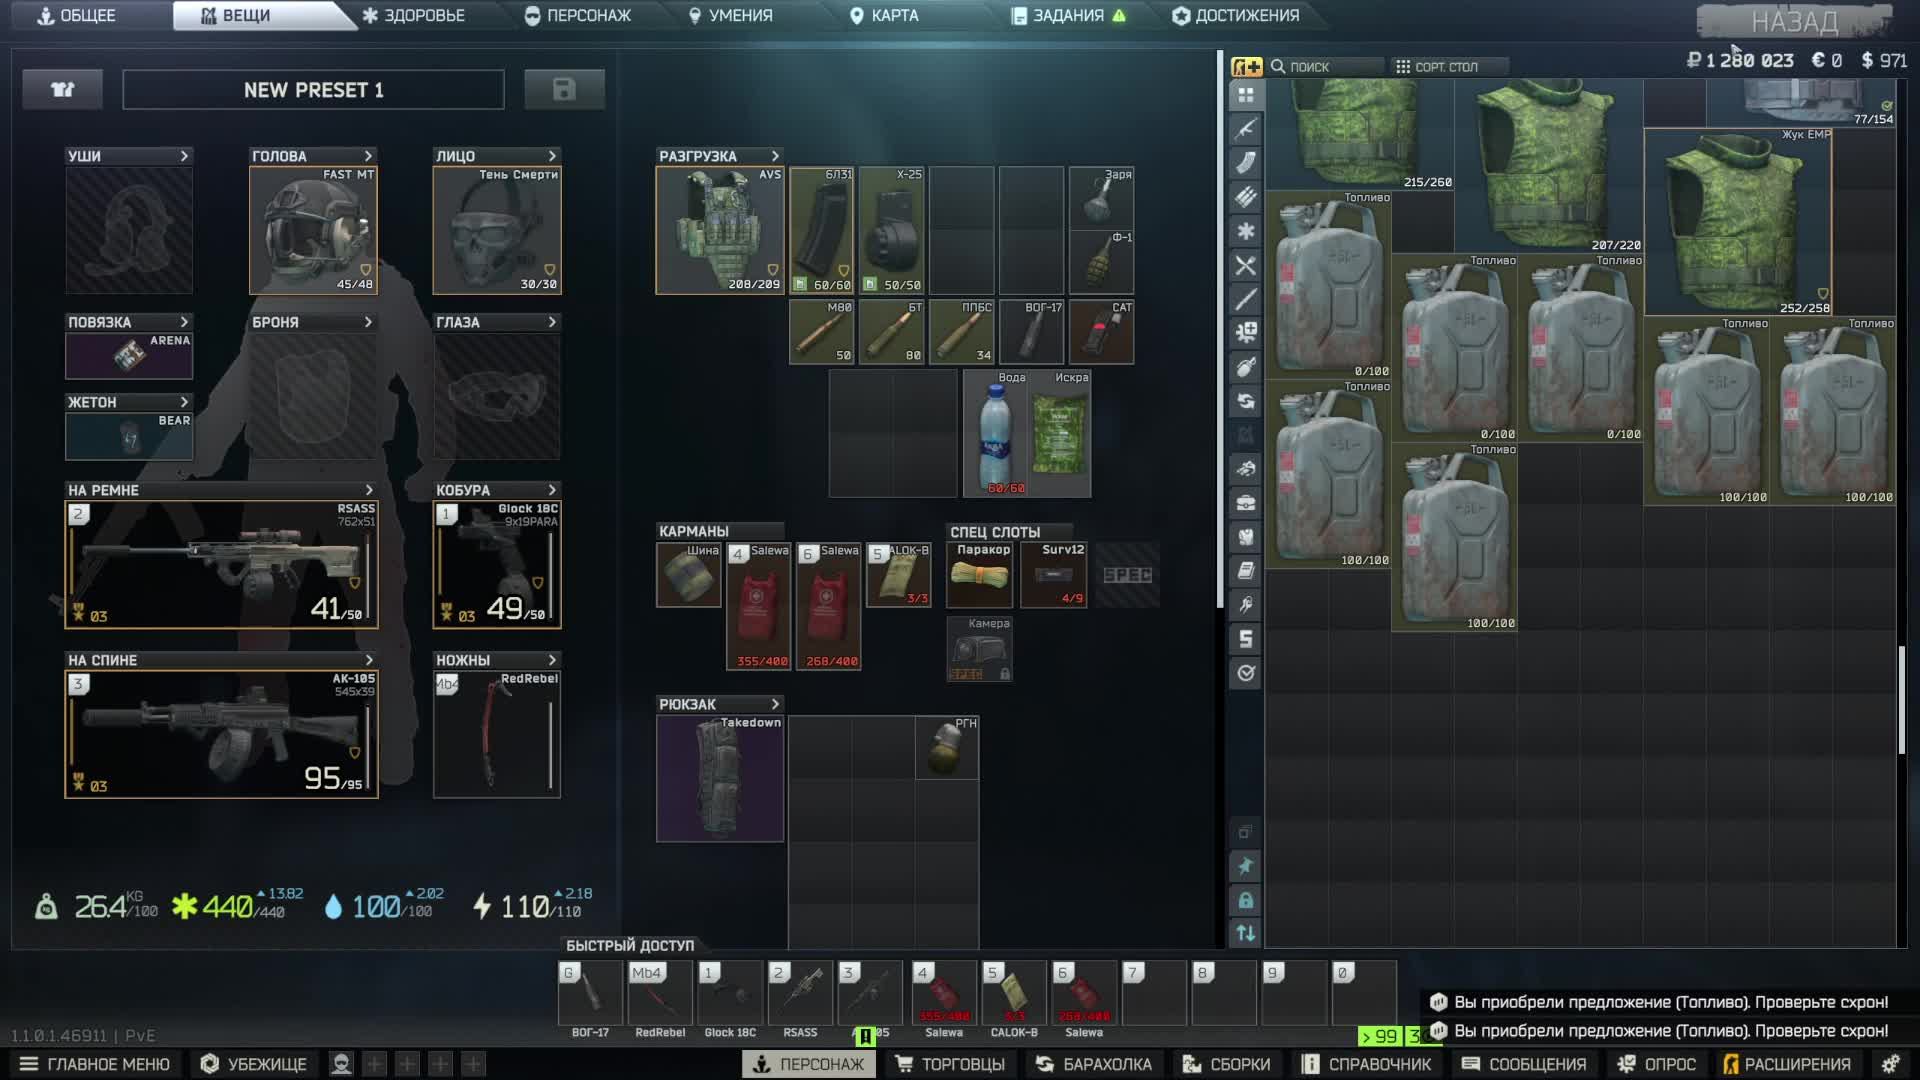Open the ДОСТИЖЕНИЯ tab
1920x1080 pixels.
pyautogui.click(x=1236, y=16)
